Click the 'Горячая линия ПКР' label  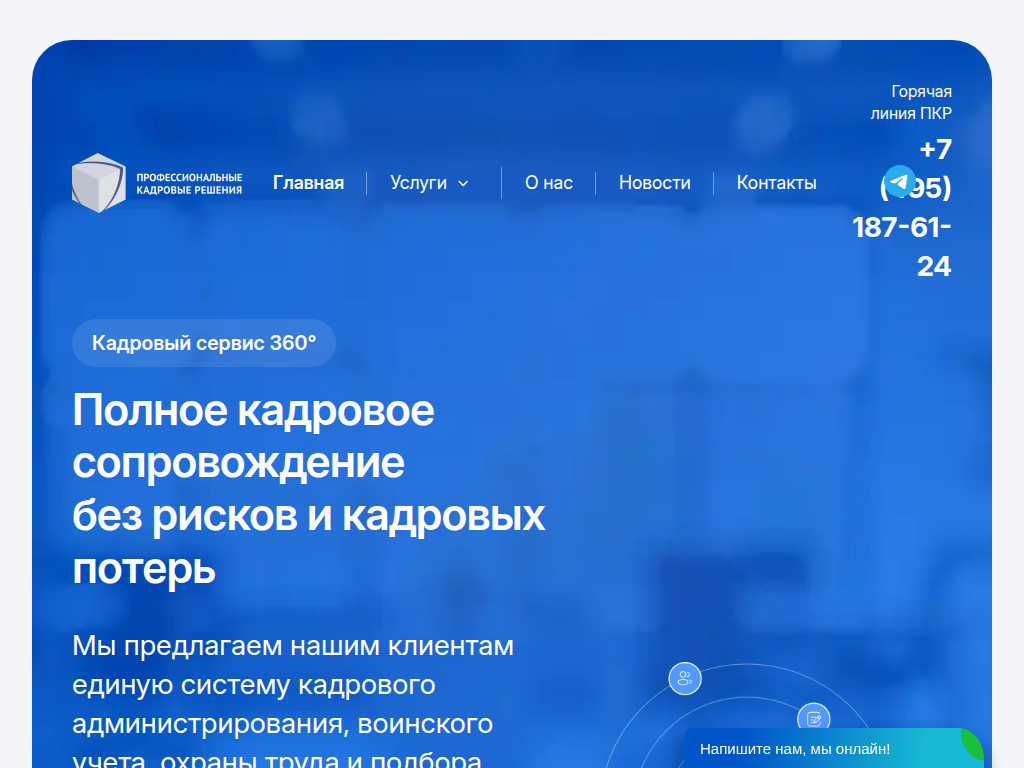coord(911,102)
